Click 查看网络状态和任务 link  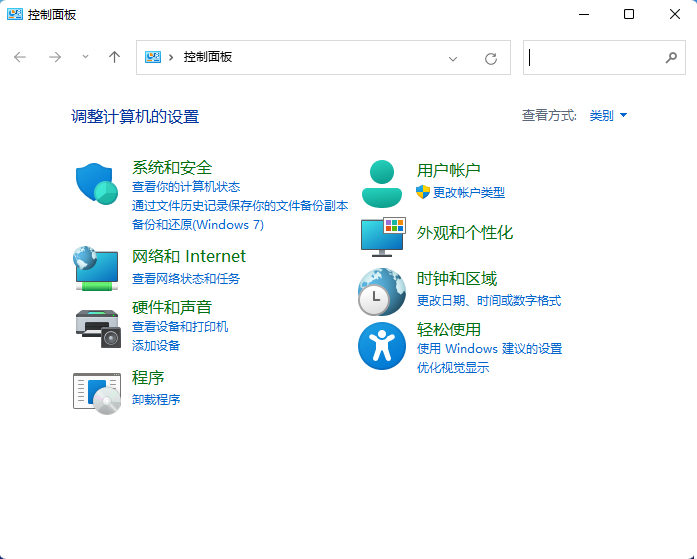tap(186, 279)
